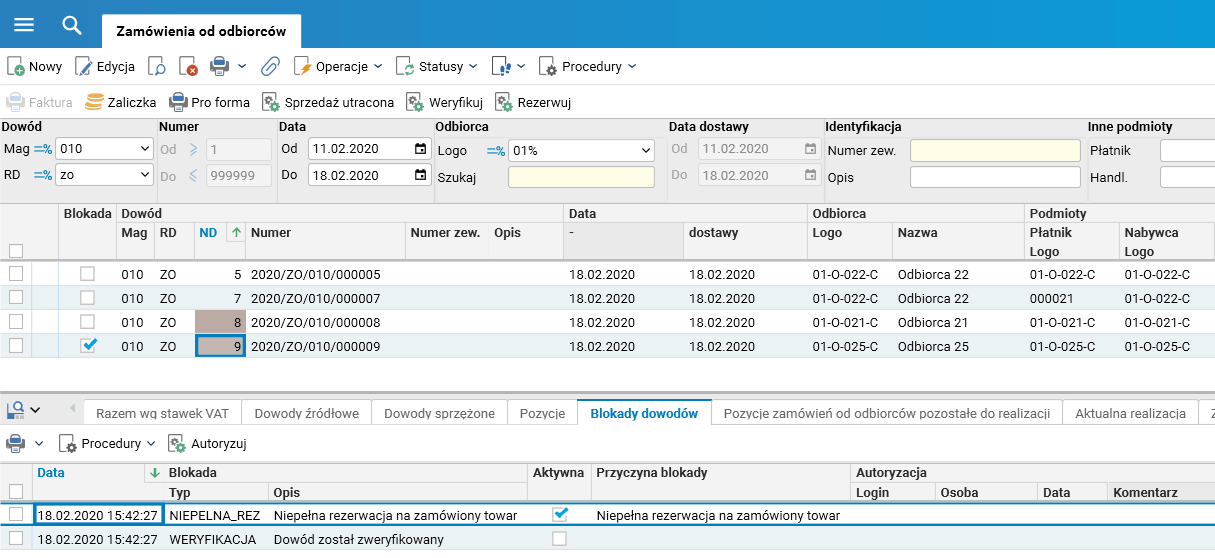Toggle the RD filter operator icon

43,176
